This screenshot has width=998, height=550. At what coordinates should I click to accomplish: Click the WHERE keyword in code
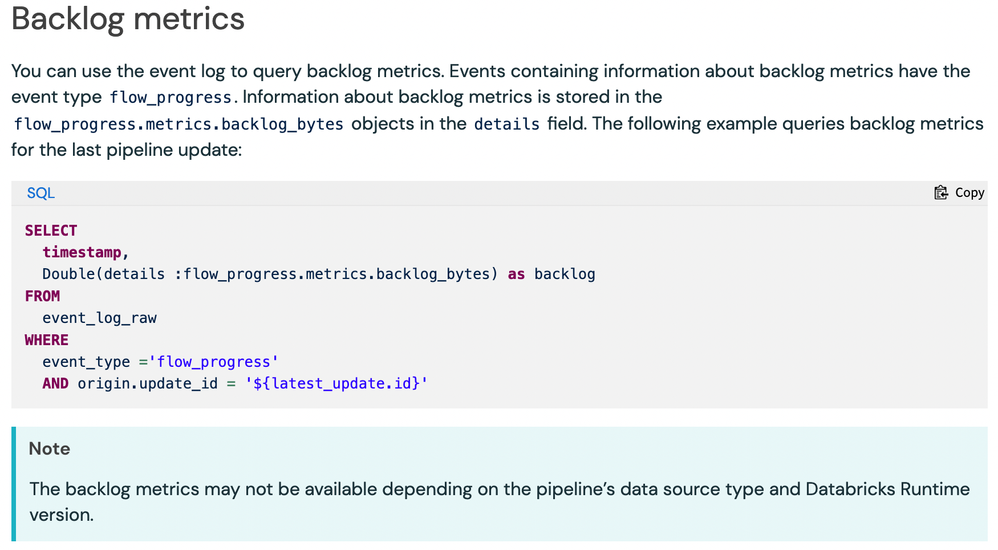pos(46,340)
